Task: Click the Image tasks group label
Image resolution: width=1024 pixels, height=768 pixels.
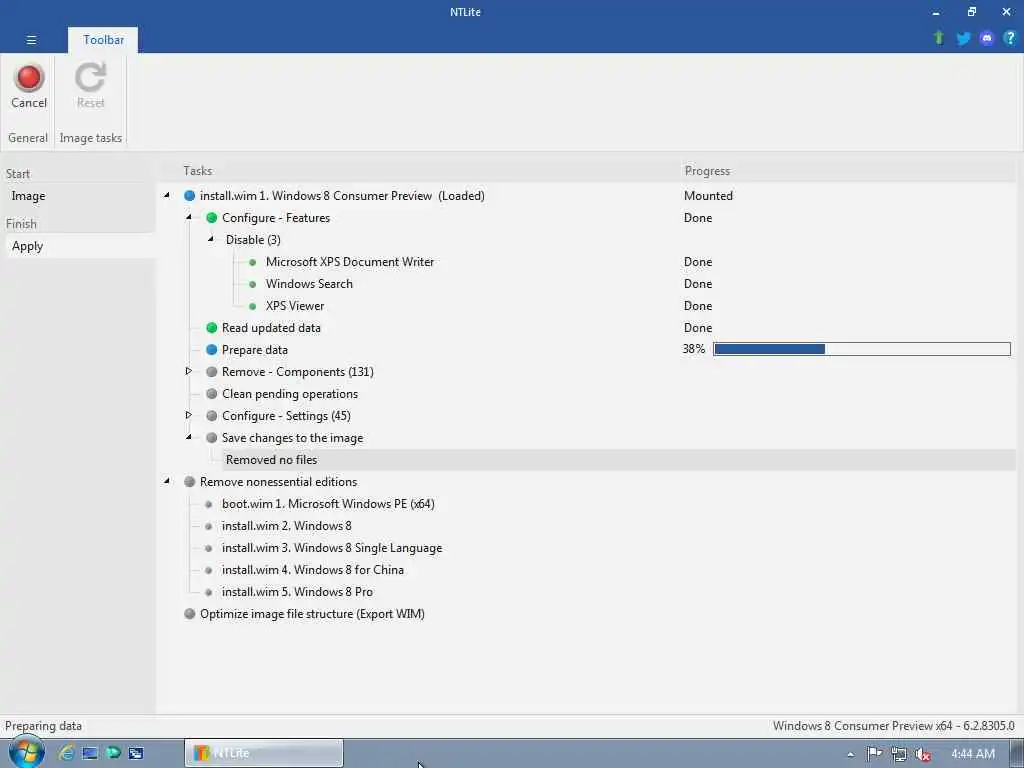Action: [91, 138]
